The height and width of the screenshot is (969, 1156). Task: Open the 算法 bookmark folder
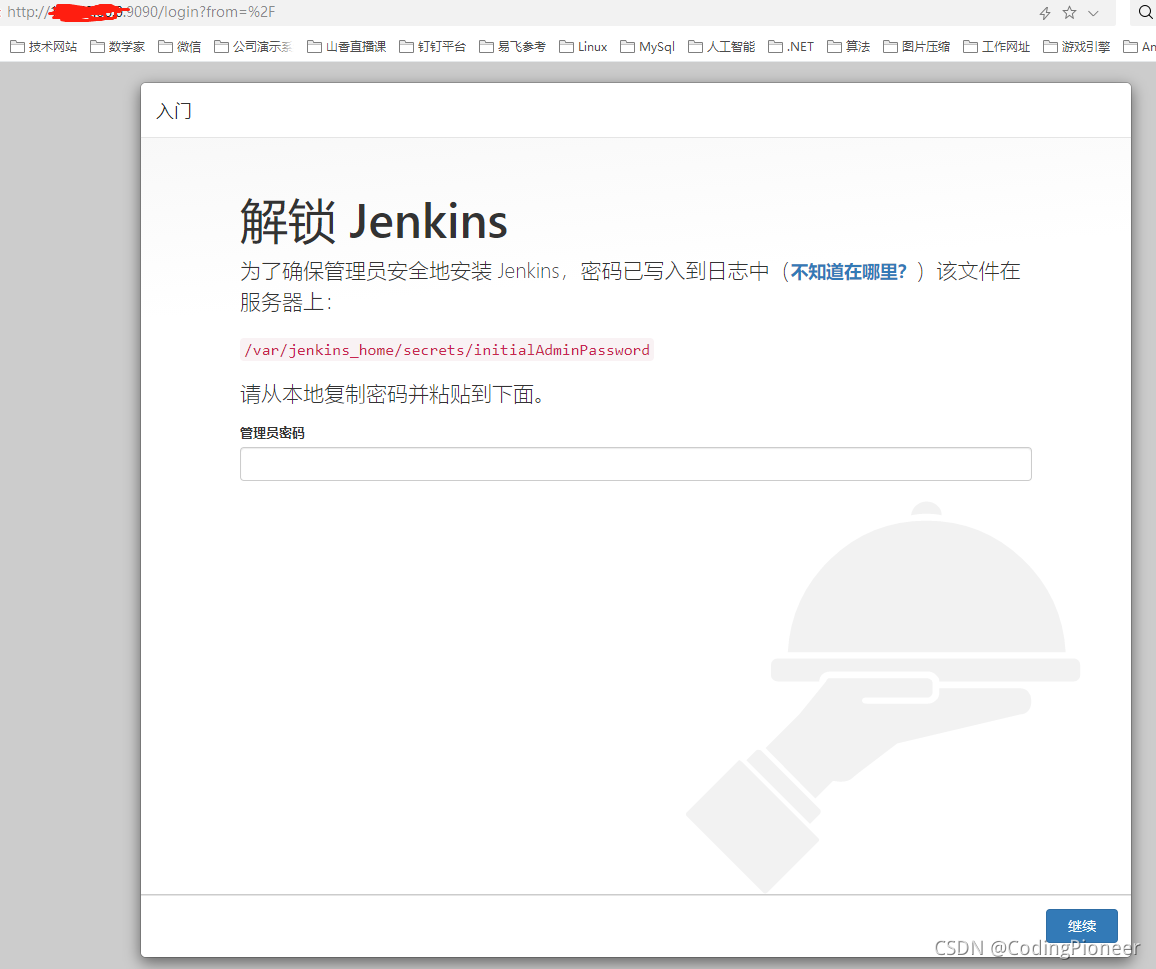849,46
